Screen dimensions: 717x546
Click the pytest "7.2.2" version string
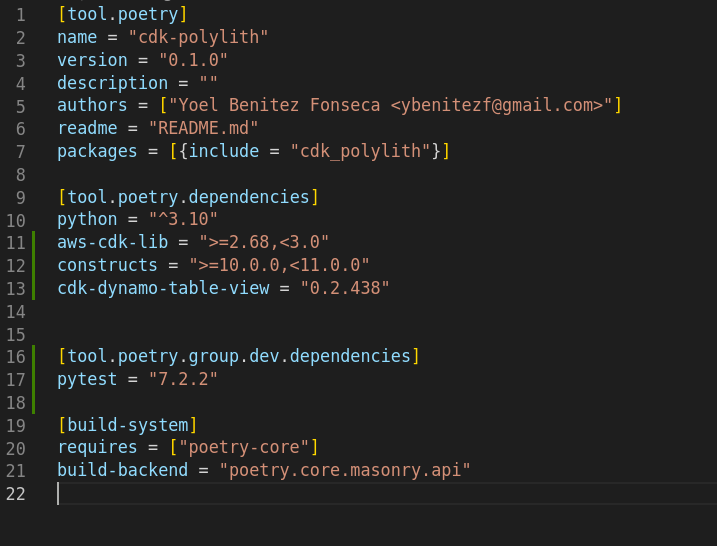point(183,379)
